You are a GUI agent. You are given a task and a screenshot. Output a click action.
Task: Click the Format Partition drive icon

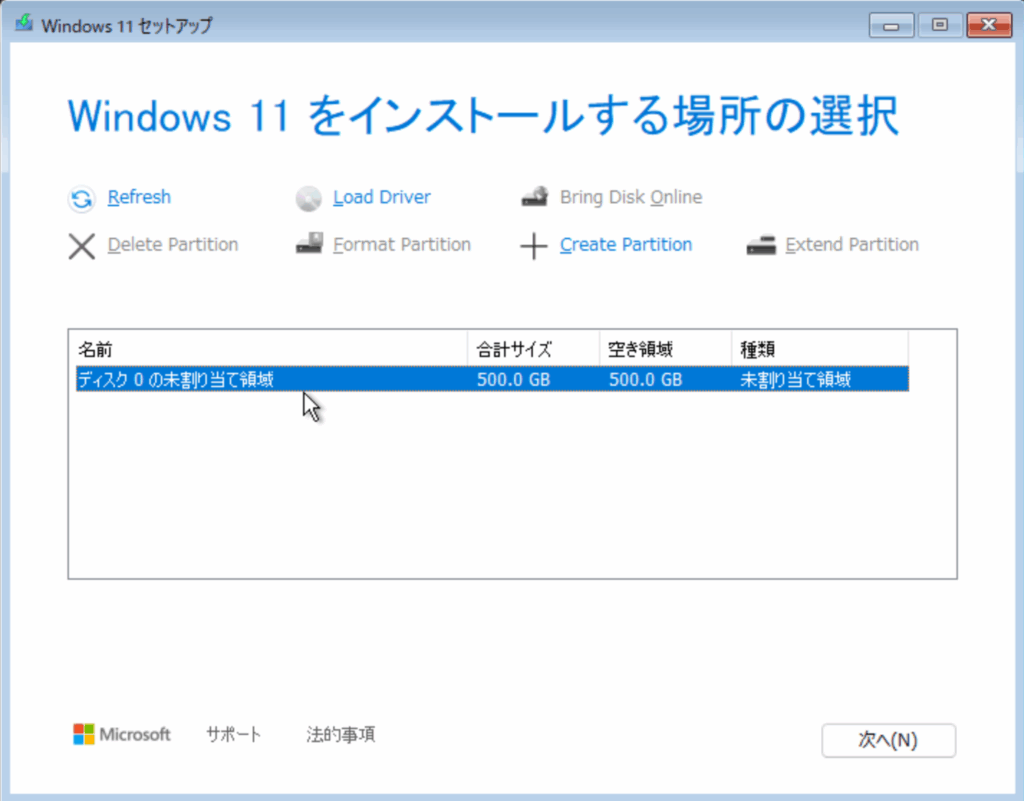click(308, 245)
